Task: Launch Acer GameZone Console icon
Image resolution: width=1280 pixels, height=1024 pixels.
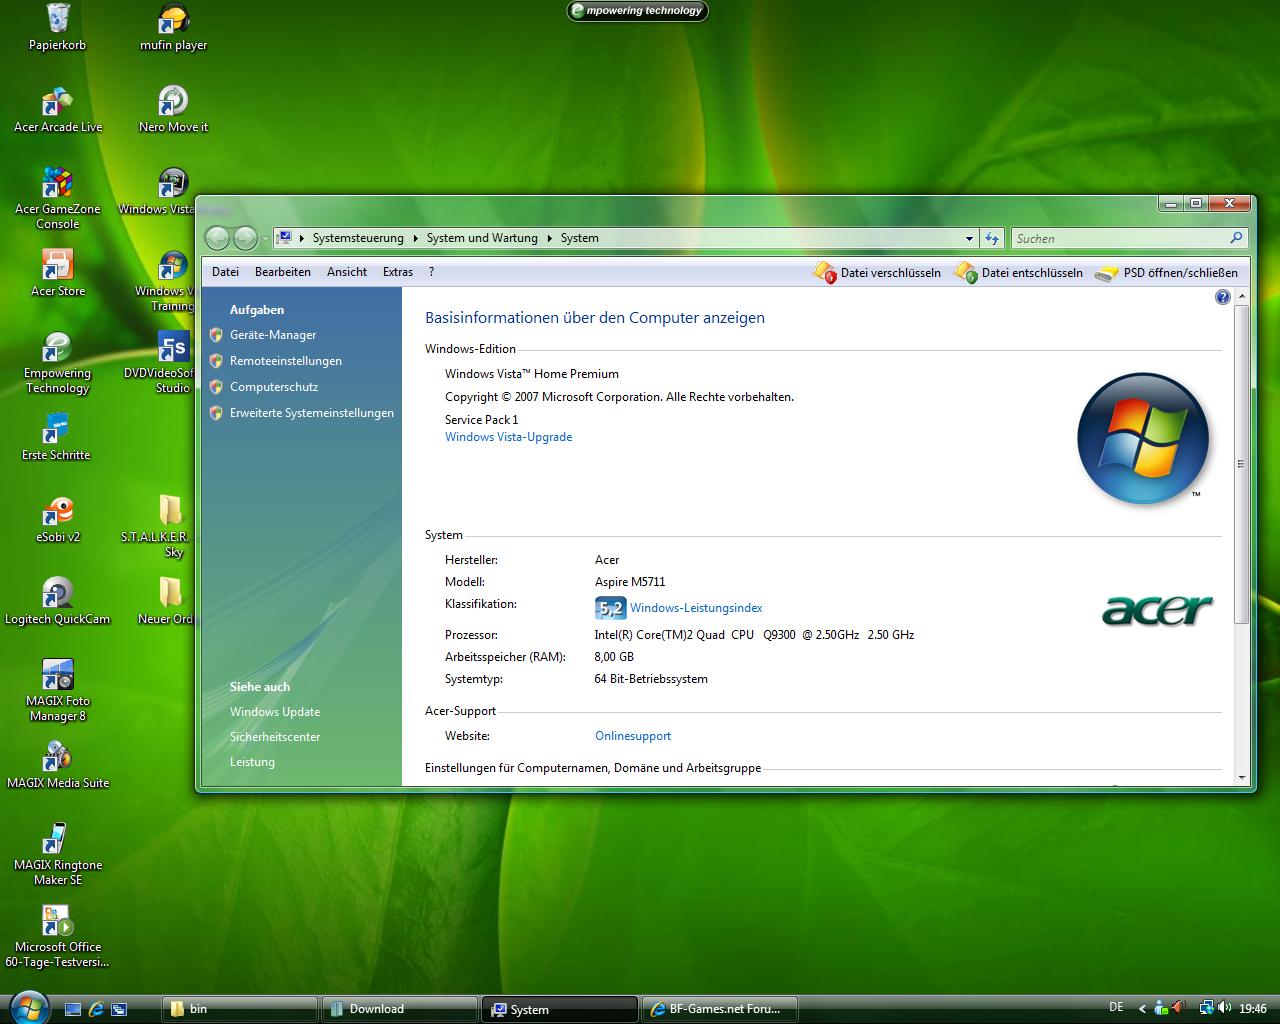Action: [x=58, y=198]
